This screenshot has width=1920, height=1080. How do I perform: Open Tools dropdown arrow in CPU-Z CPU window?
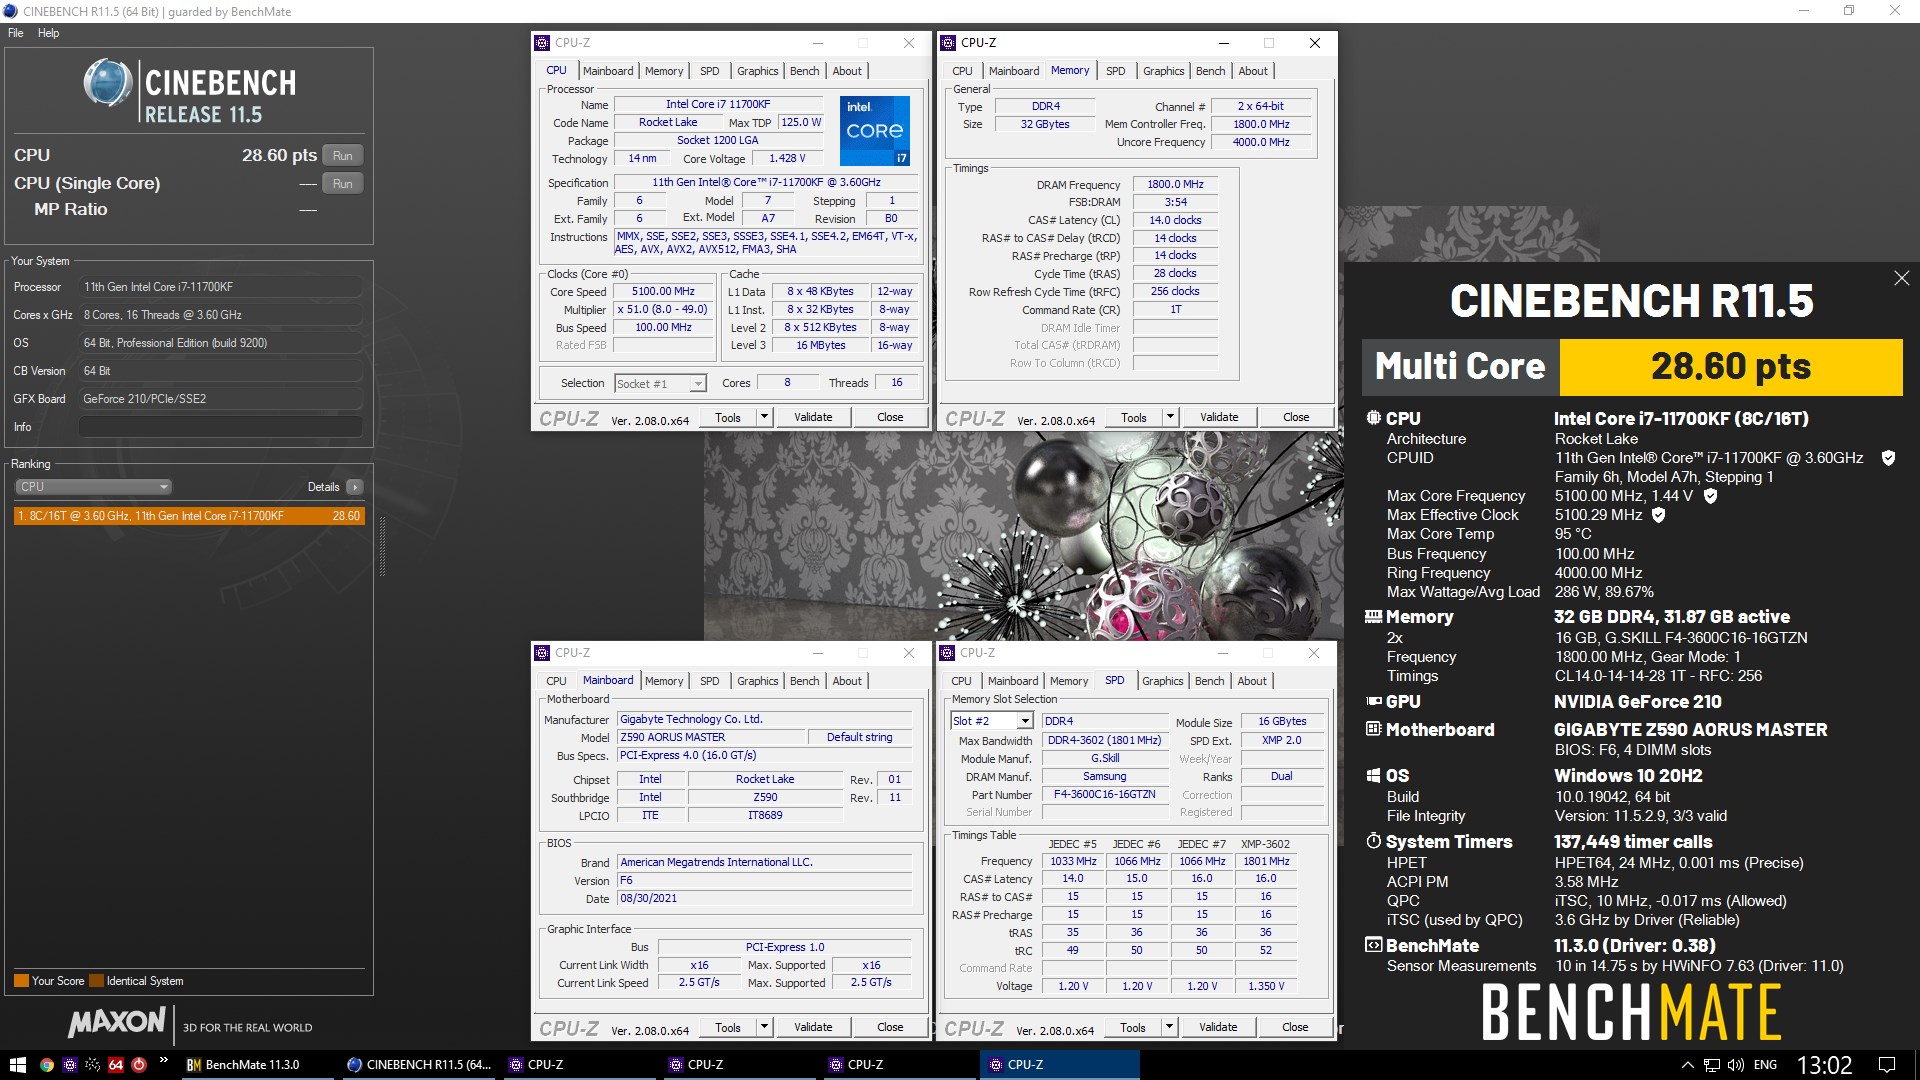coord(764,417)
